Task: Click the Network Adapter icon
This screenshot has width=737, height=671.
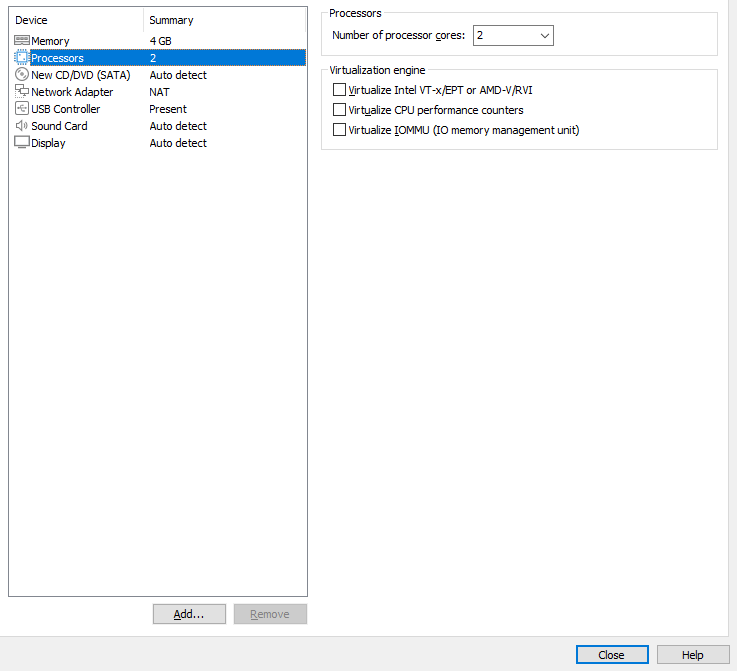Action: (22, 91)
